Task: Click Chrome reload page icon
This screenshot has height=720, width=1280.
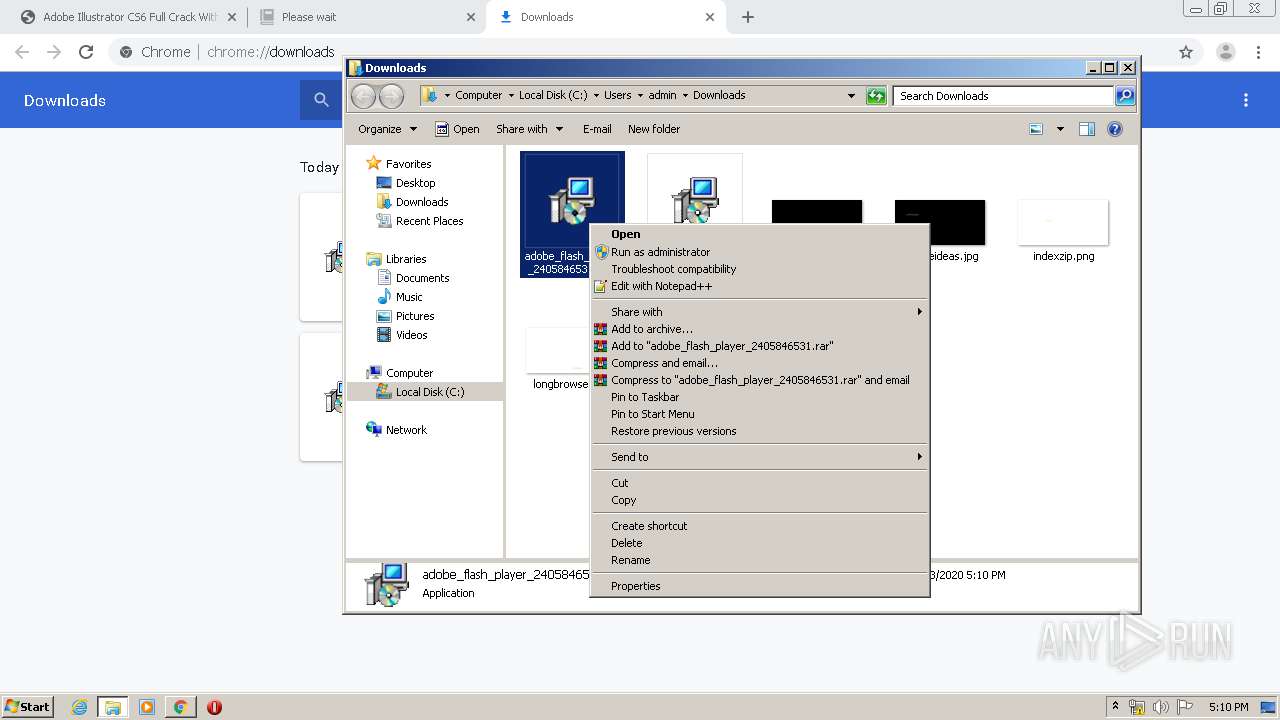Action: tap(86, 52)
